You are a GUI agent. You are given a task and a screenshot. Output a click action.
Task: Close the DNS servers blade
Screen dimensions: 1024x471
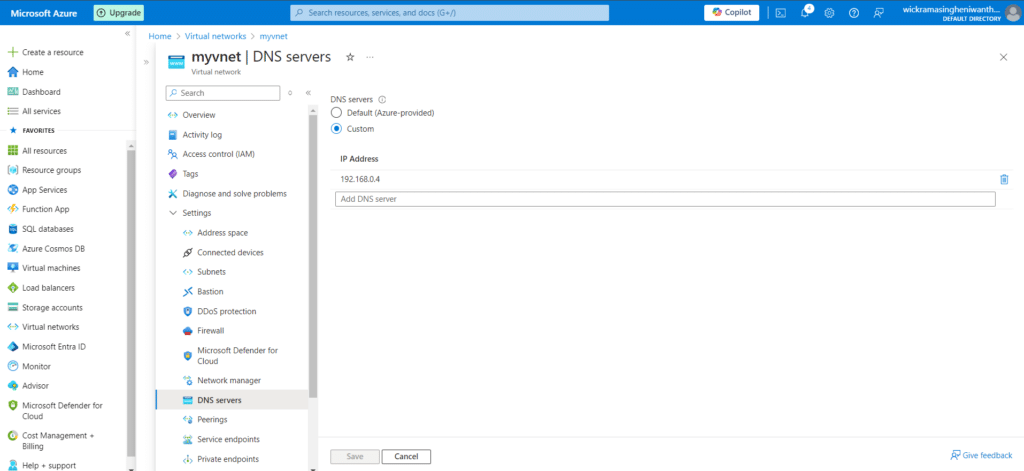1003,58
